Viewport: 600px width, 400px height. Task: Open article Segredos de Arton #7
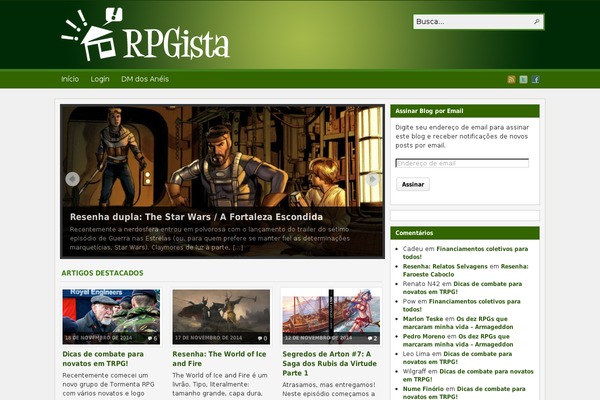[x=329, y=363]
